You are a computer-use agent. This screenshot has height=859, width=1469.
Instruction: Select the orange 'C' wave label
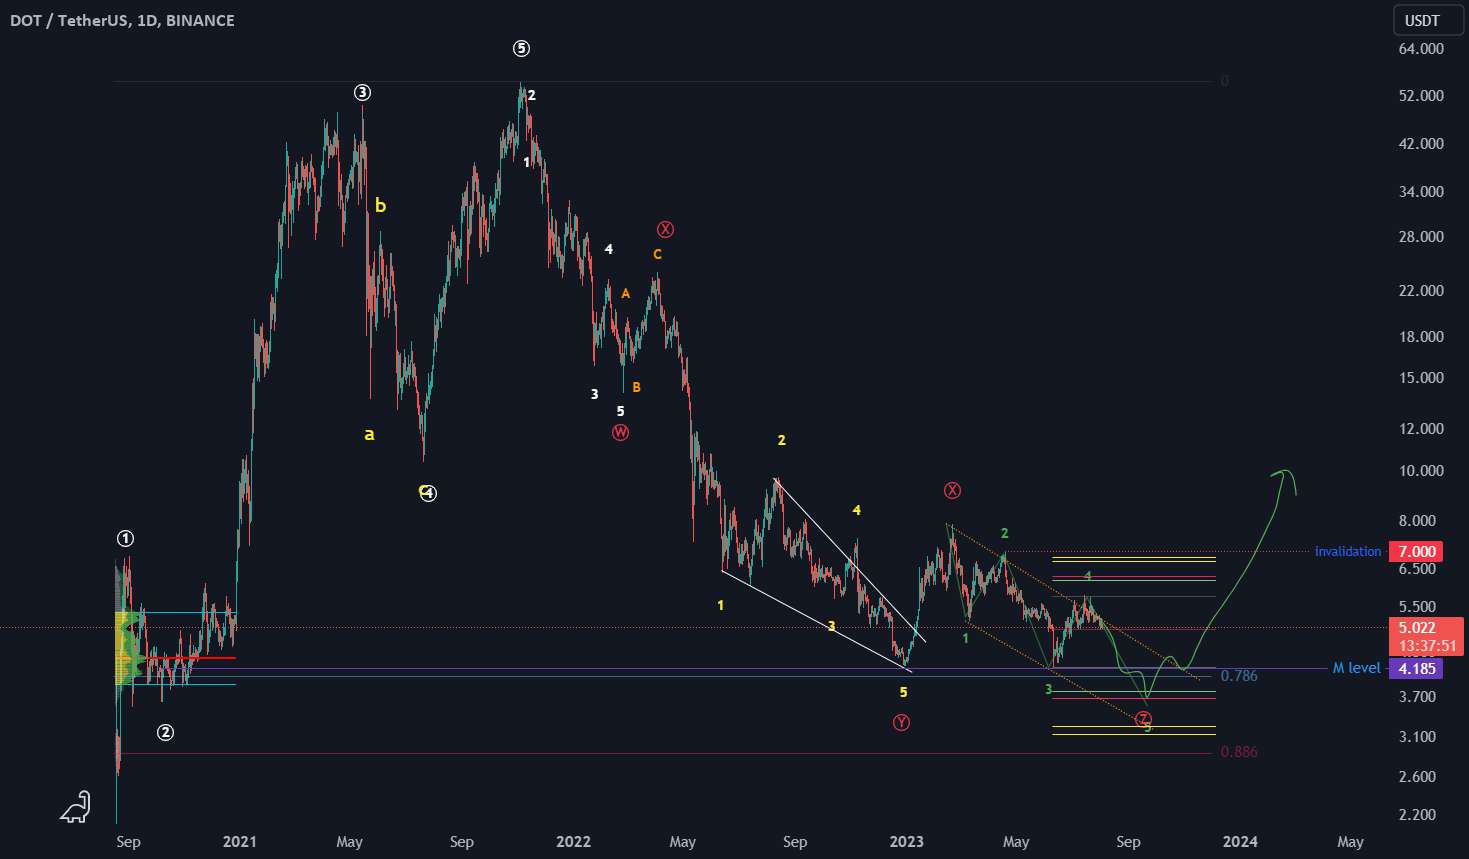pyautogui.click(x=657, y=255)
